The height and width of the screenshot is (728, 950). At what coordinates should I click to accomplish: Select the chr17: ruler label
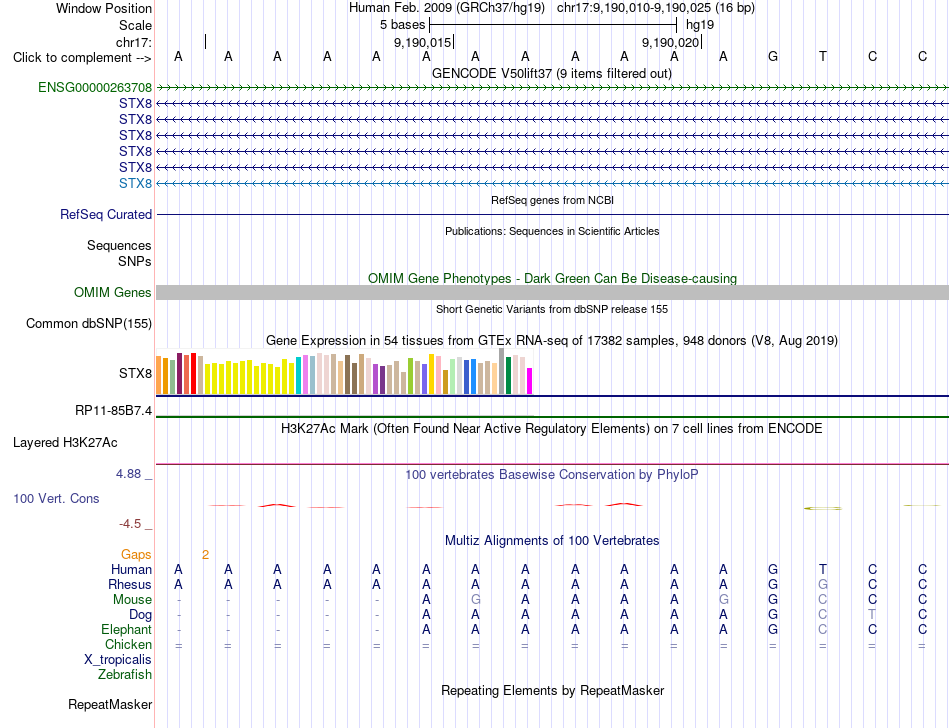(134, 42)
